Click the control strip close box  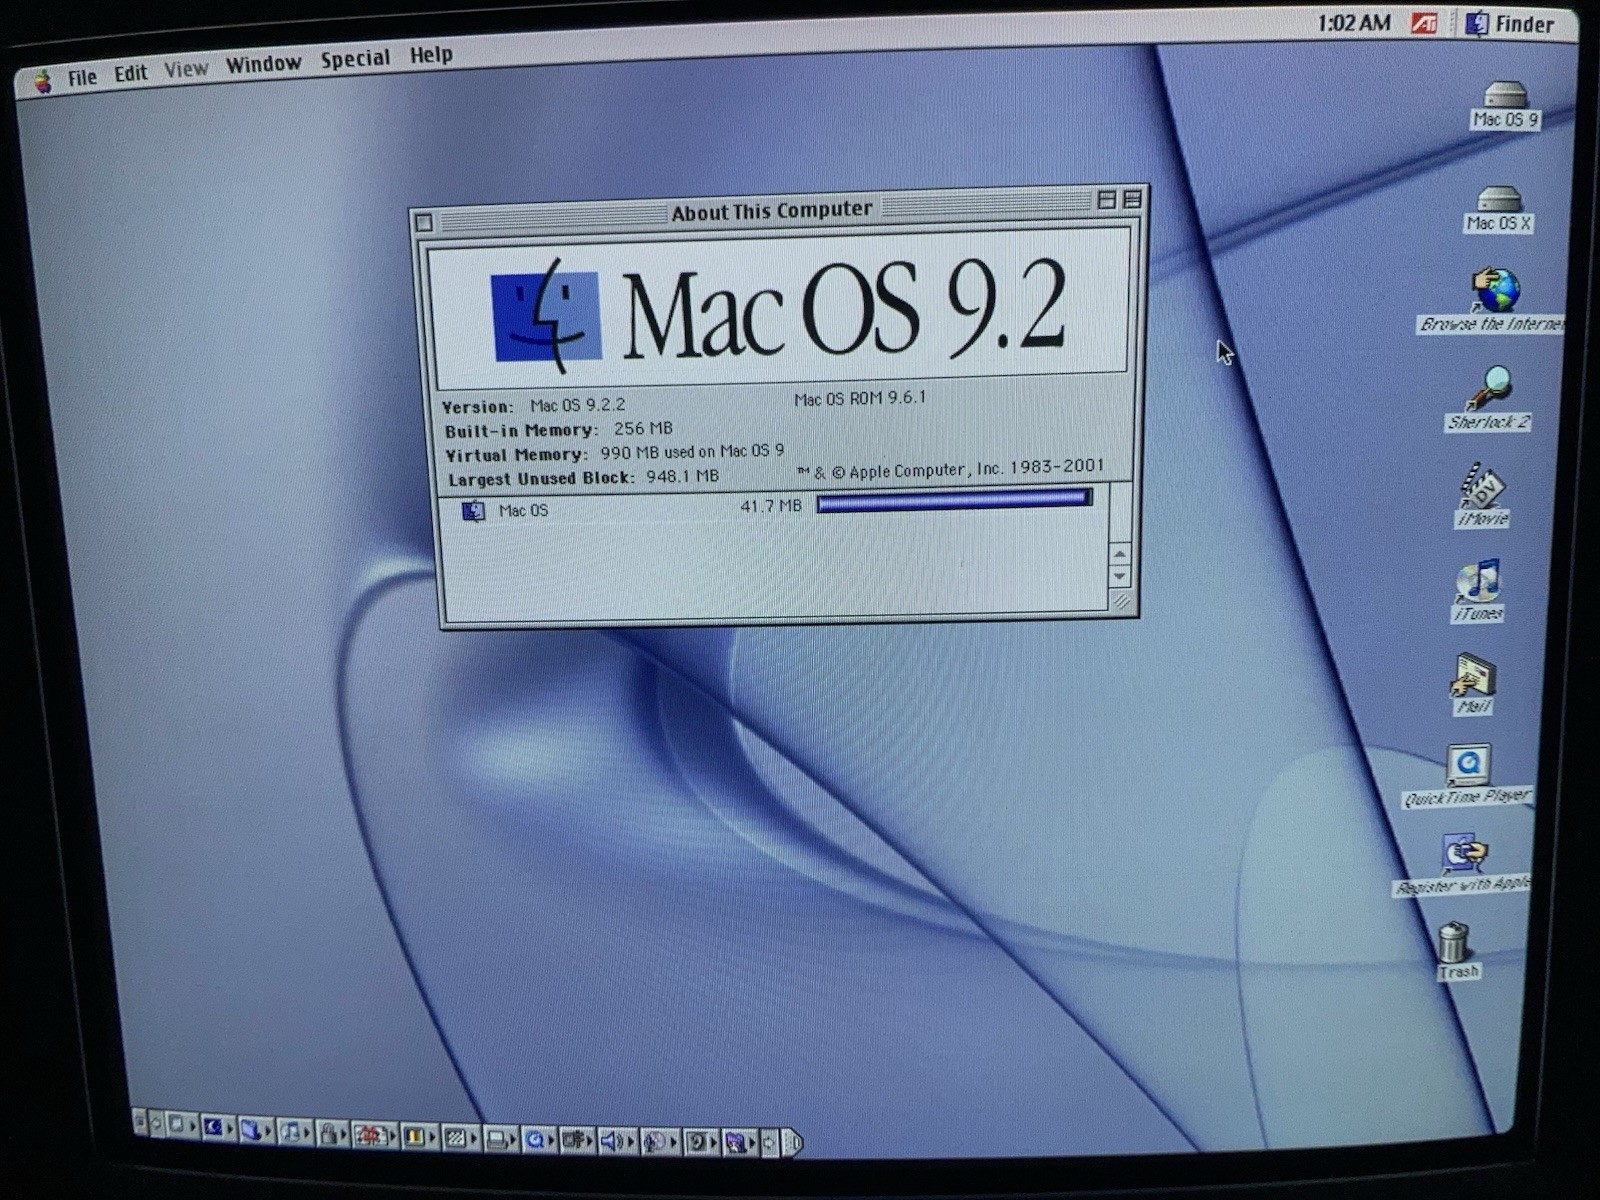[139, 1121]
